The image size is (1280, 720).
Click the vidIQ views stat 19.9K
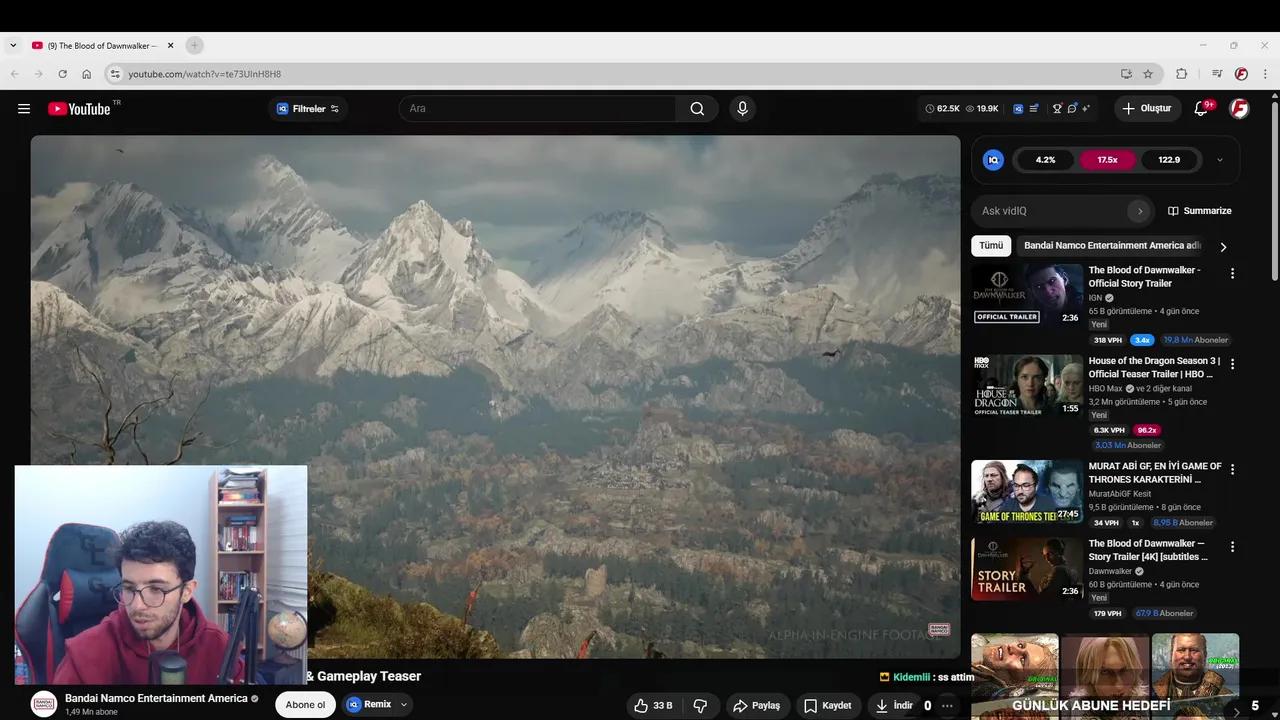[x=982, y=109]
